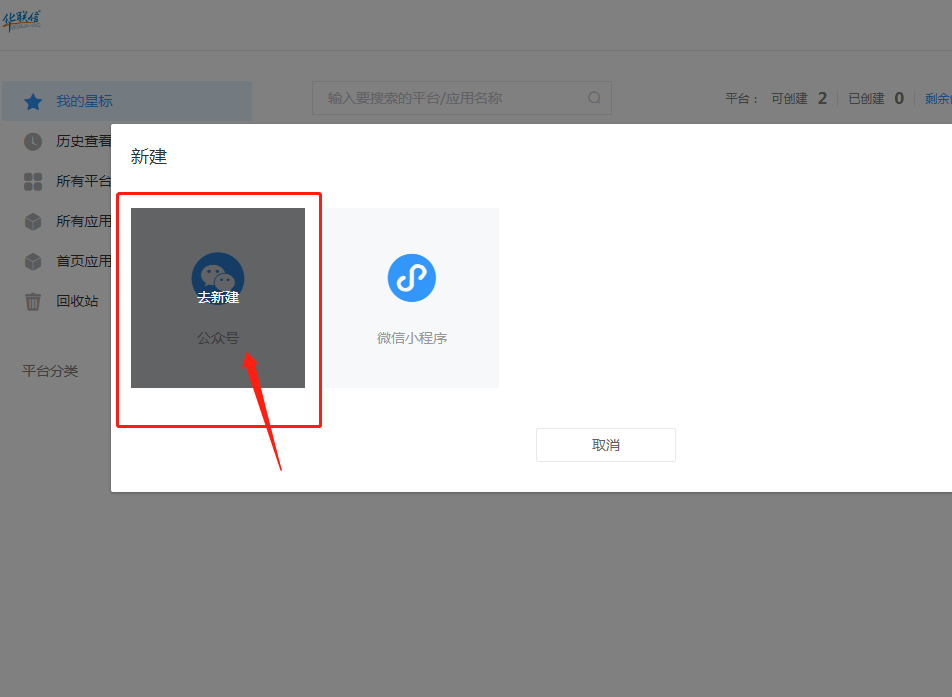Open 回收站 in the sidebar
This screenshot has height=697, width=952.
pos(77,301)
